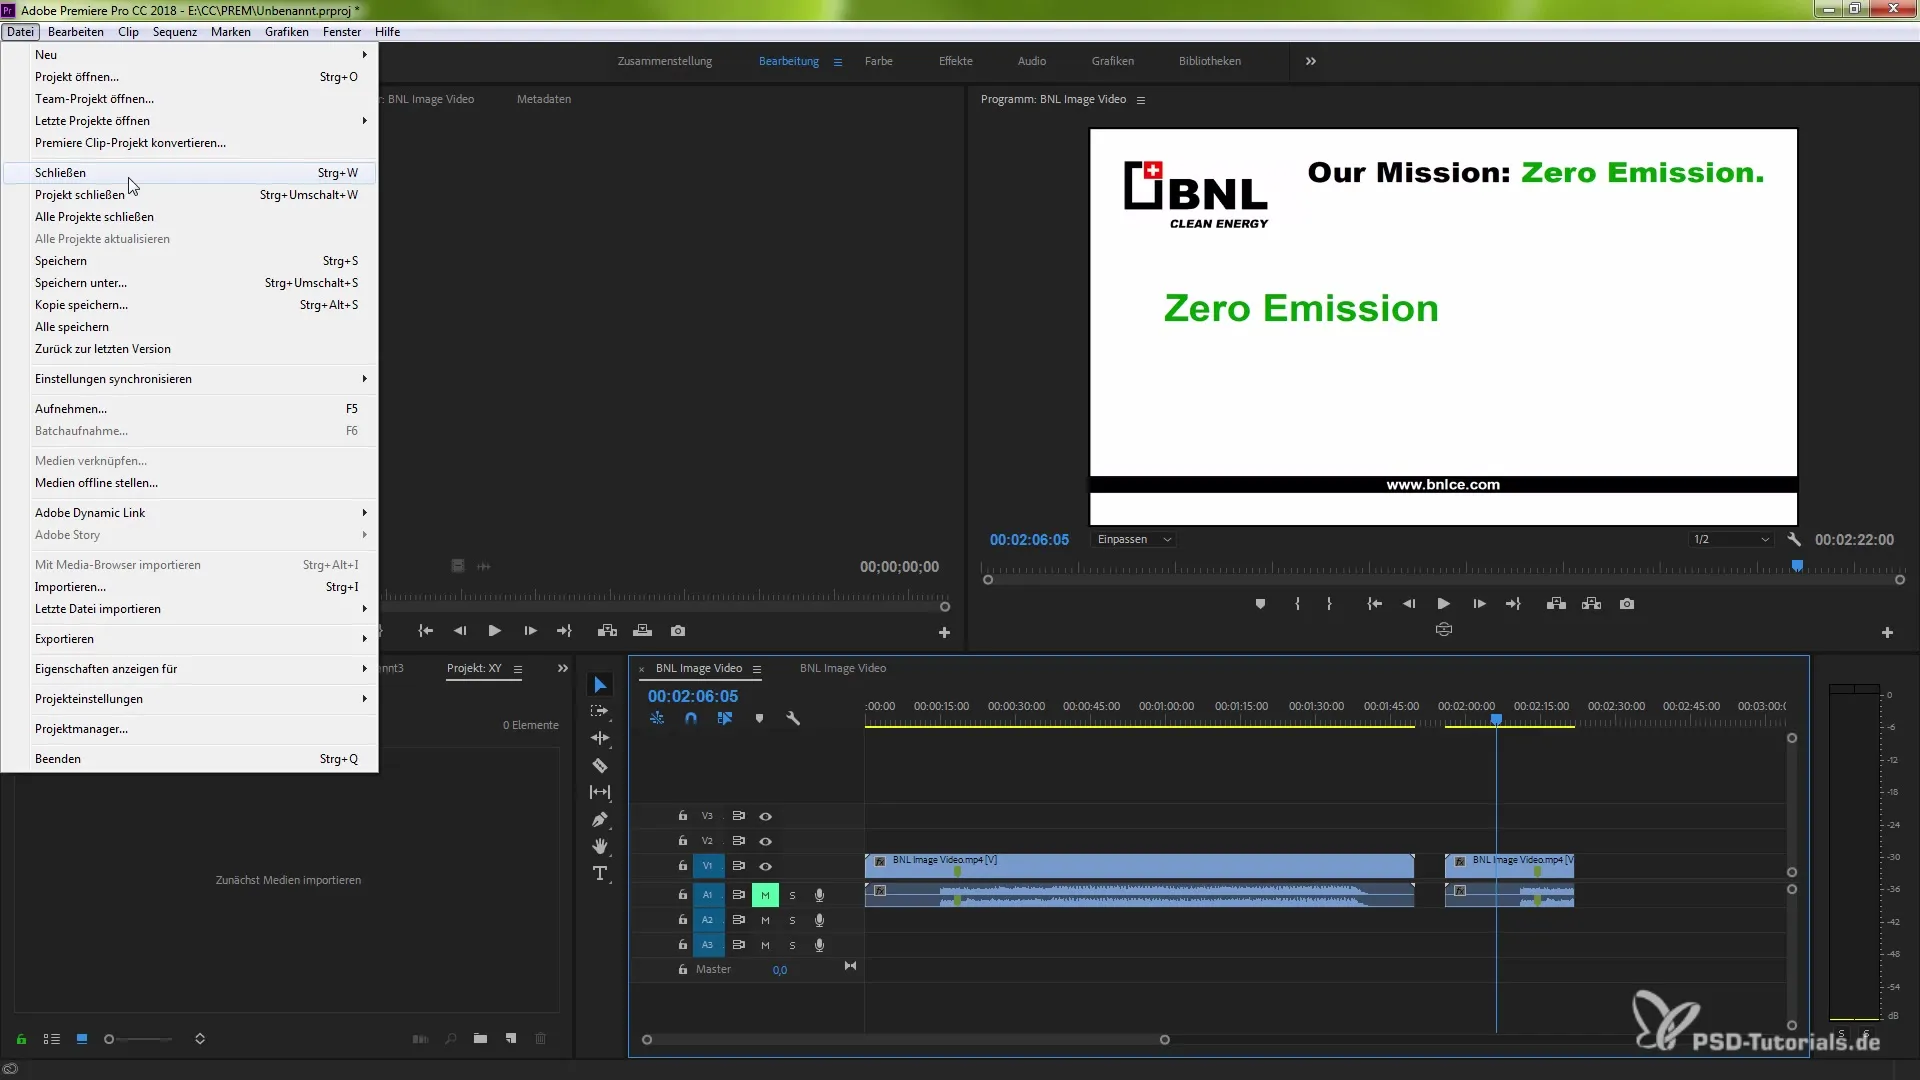This screenshot has height=1080, width=1920.
Task: Choose Speichern unter... menu entry
Action: 190,283
